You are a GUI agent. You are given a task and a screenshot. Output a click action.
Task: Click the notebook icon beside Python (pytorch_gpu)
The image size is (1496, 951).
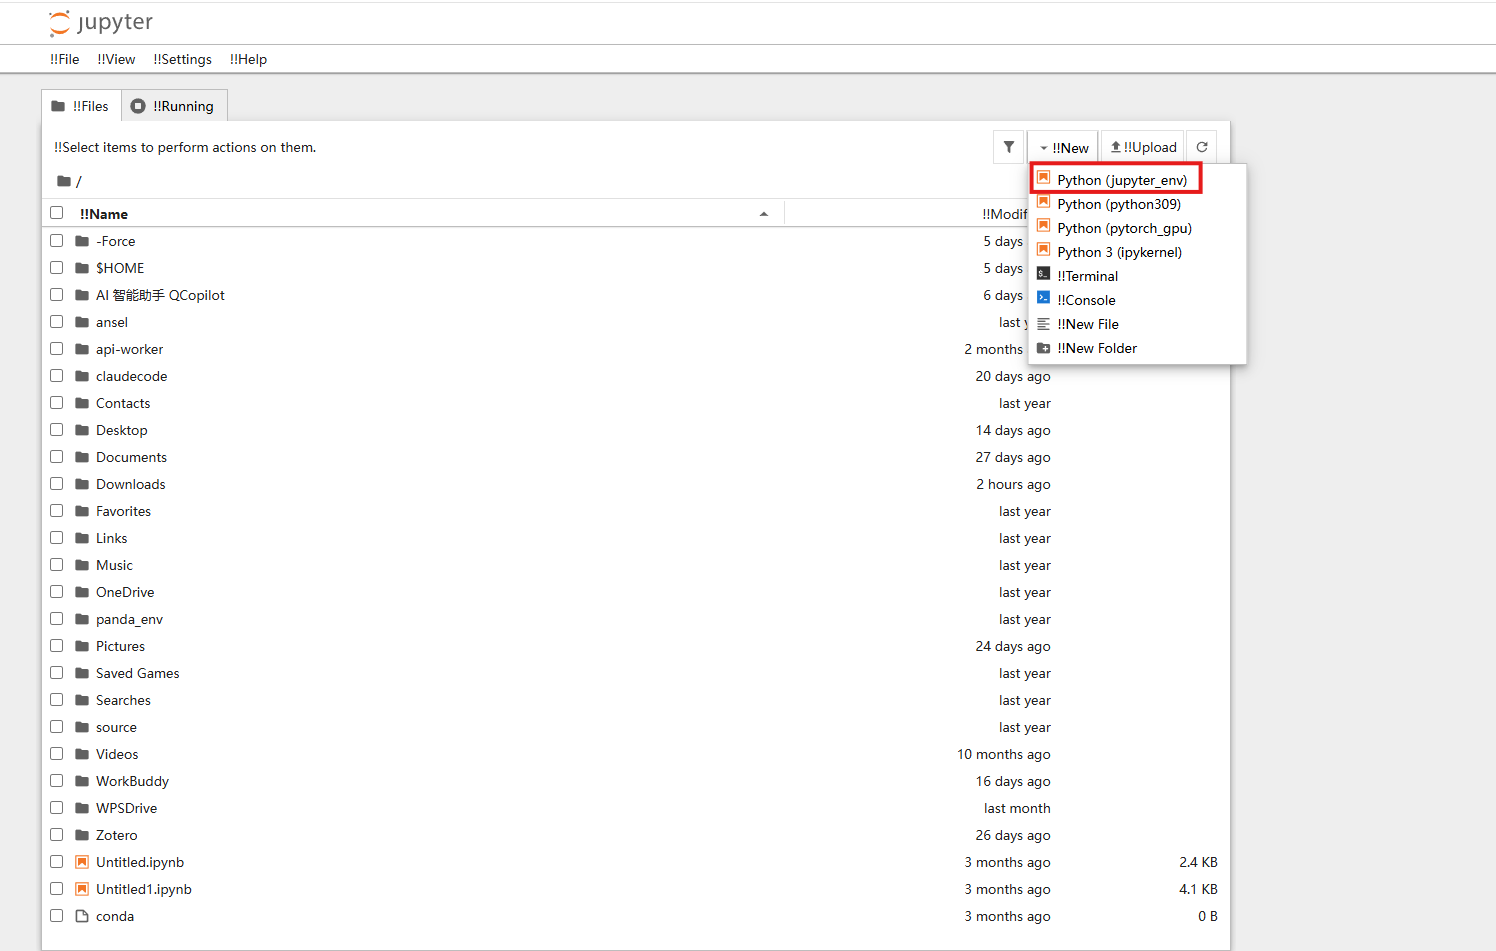(x=1043, y=226)
